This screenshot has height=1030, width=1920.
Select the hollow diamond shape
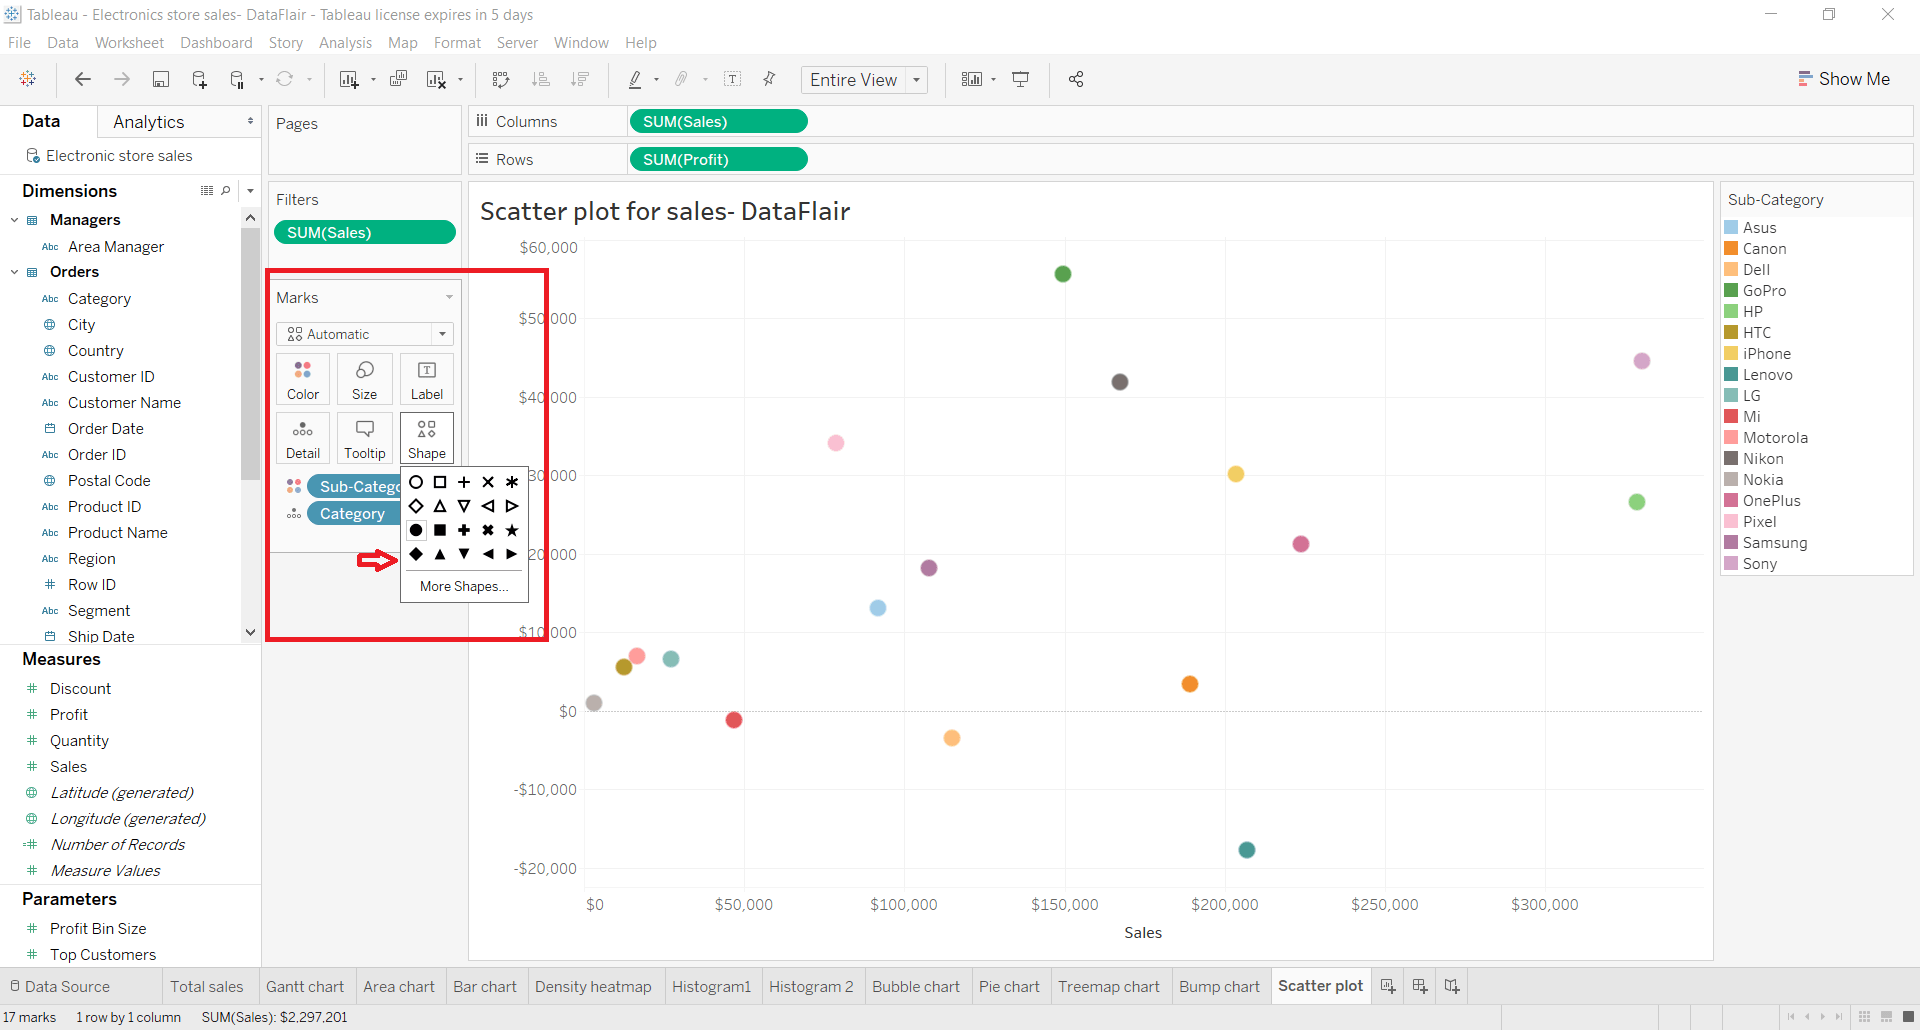pos(416,506)
